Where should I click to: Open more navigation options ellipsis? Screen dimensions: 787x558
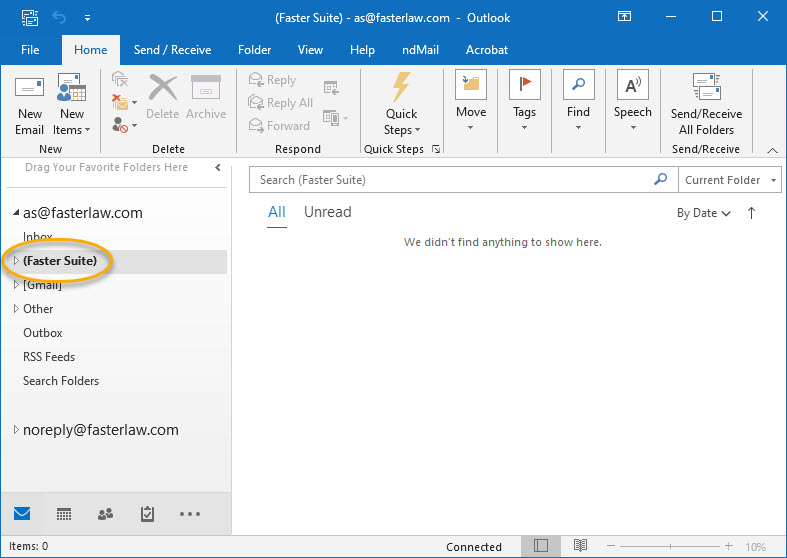pyautogui.click(x=190, y=514)
